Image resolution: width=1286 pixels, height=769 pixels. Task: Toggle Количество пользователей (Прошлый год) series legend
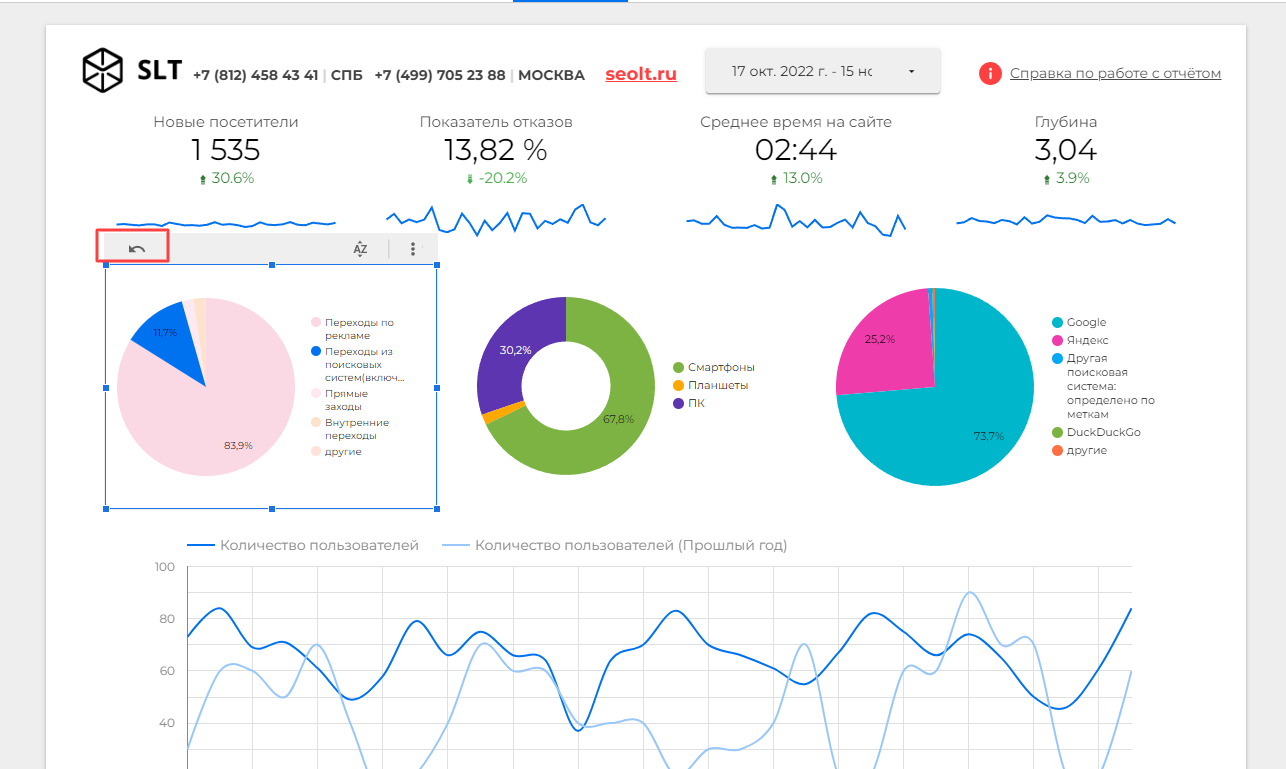coord(614,545)
